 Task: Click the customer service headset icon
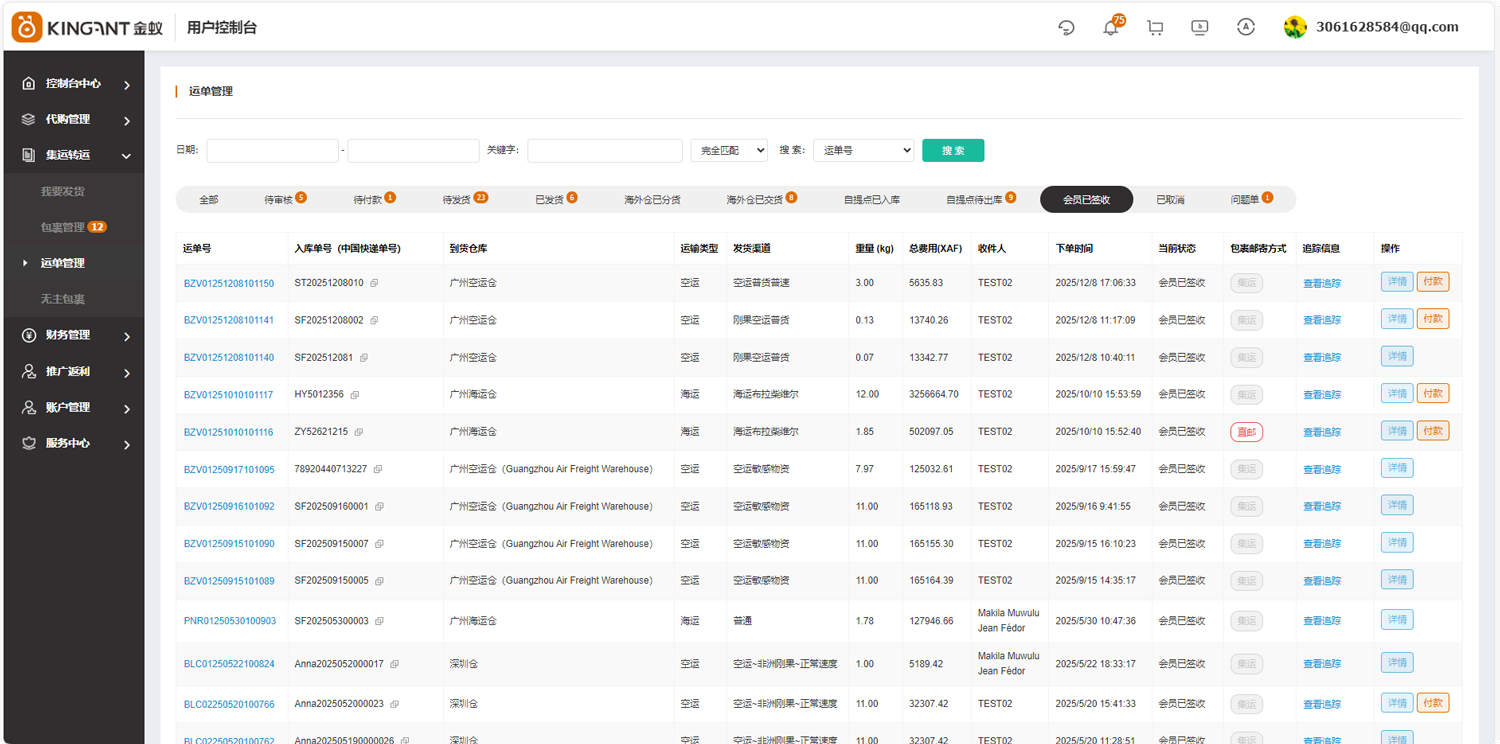(1066, 28)
